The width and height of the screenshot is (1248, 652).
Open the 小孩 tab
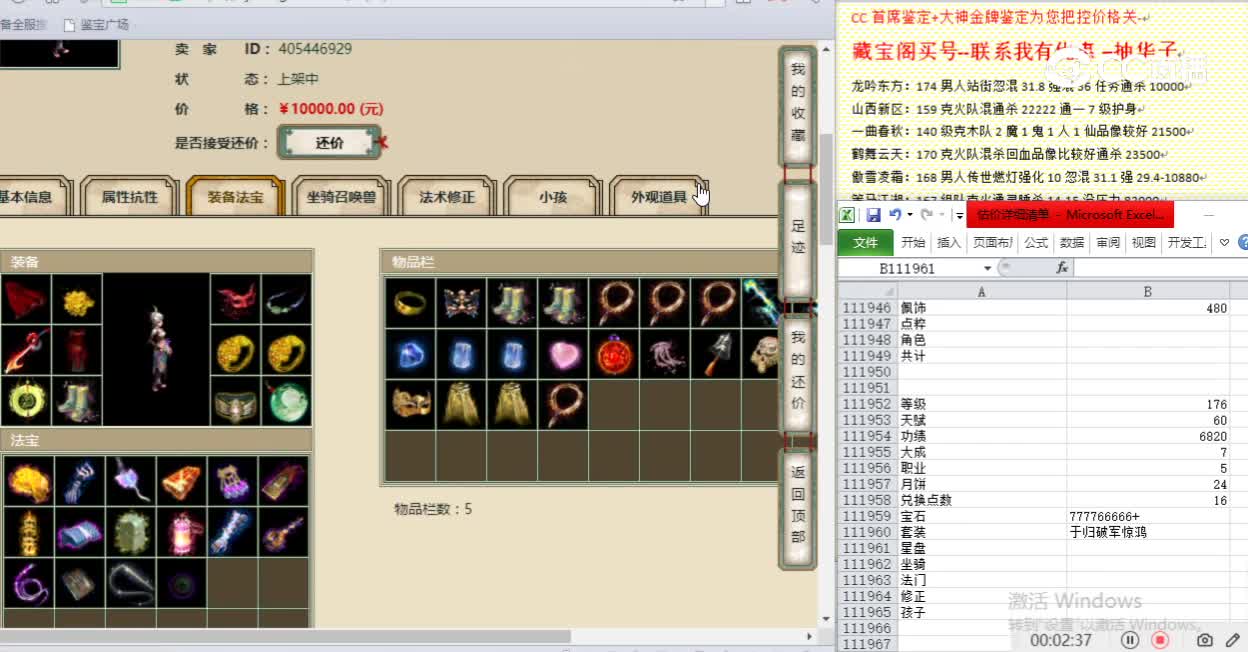coord(553,197)
